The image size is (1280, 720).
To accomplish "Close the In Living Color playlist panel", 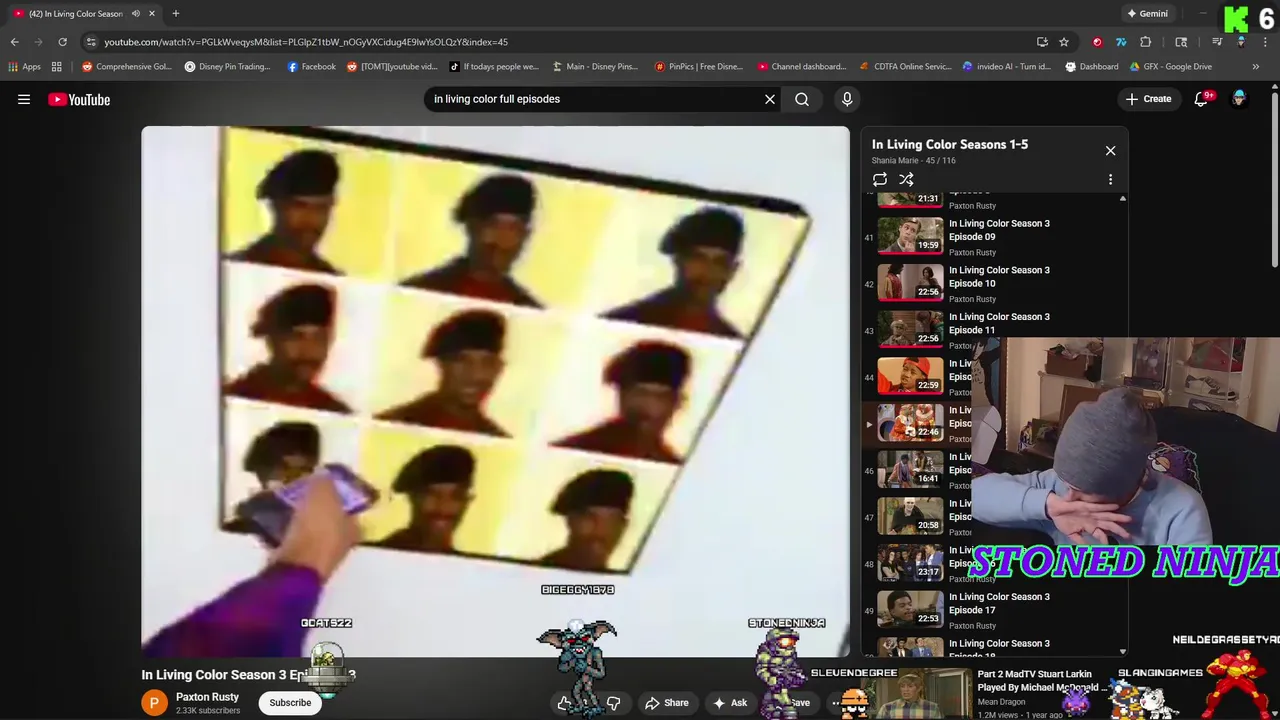I will click(x=1110, y=150).
